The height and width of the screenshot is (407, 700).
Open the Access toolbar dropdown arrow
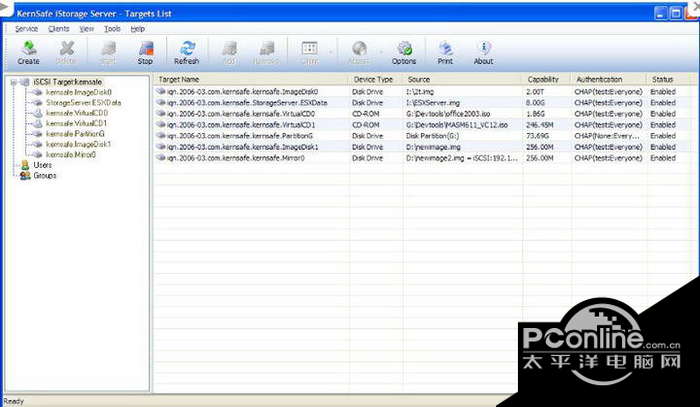pos(380,52)
